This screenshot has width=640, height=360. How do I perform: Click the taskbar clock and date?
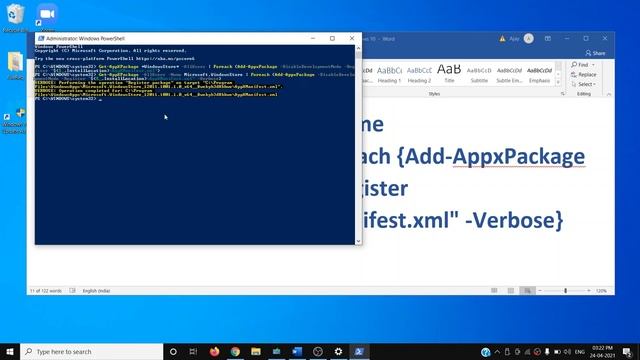click(602, 351)
